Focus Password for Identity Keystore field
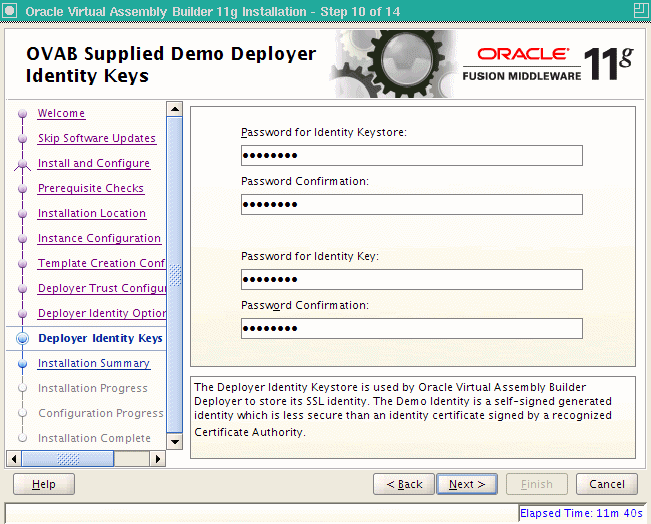Image resolution: width=651 pixels, height=524 pixels. (x=411, y=156)
